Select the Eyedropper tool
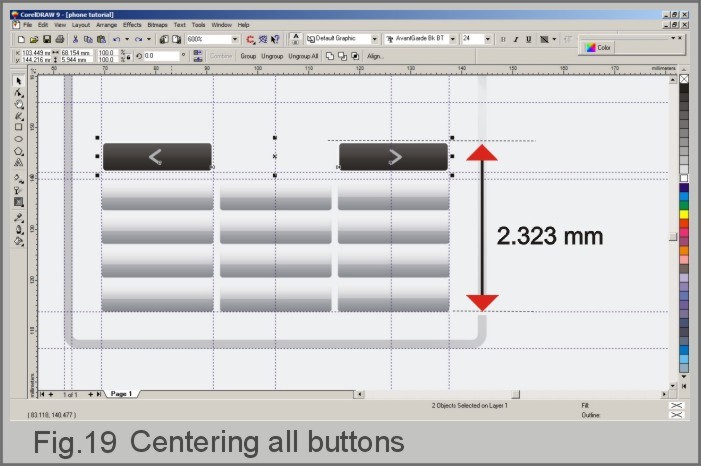This screenshot has height=466, width=701. (x=18, y=218)
